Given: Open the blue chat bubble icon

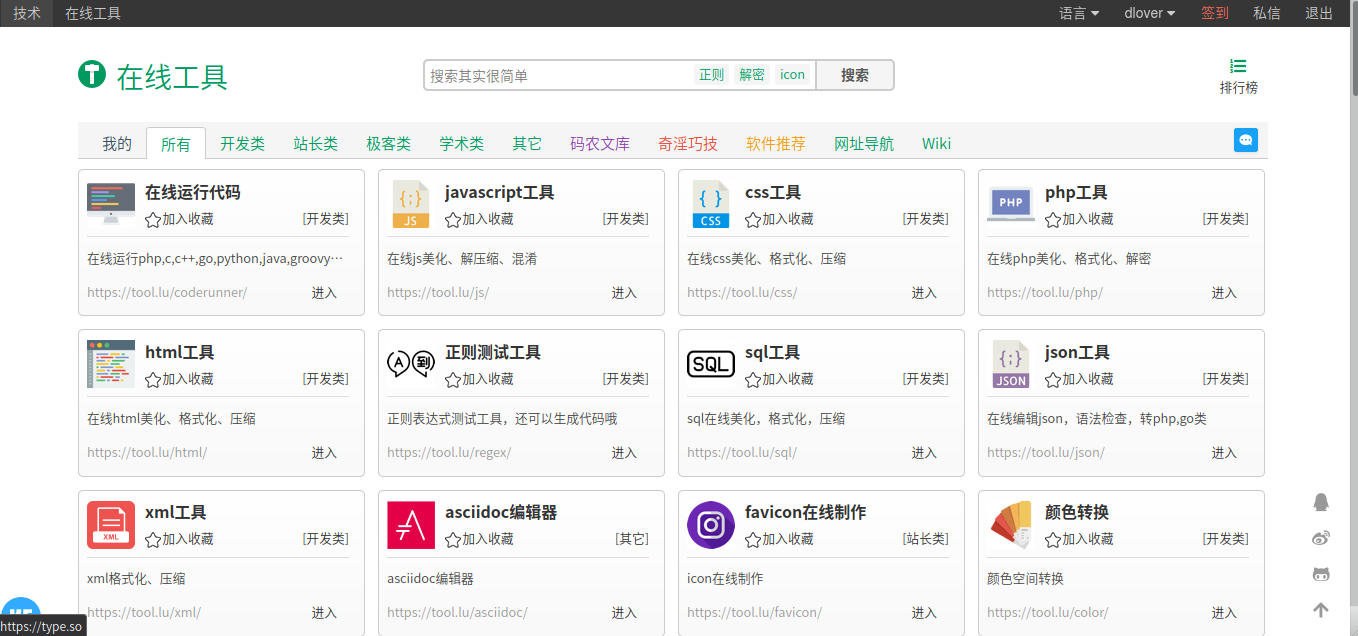Looking at the screenshot, I should coord(1246,140).
